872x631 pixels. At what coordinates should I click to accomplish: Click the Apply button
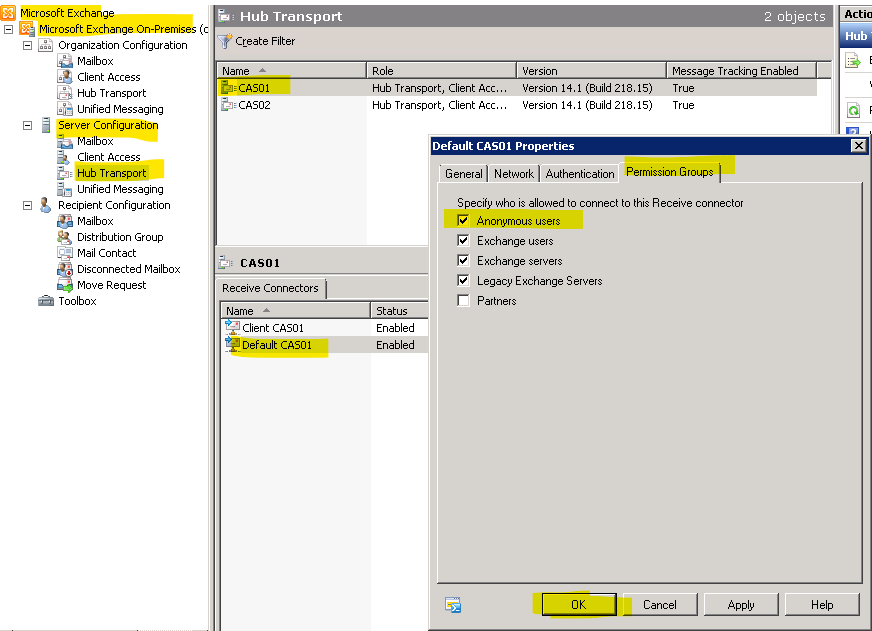click(x=740, y=605)
